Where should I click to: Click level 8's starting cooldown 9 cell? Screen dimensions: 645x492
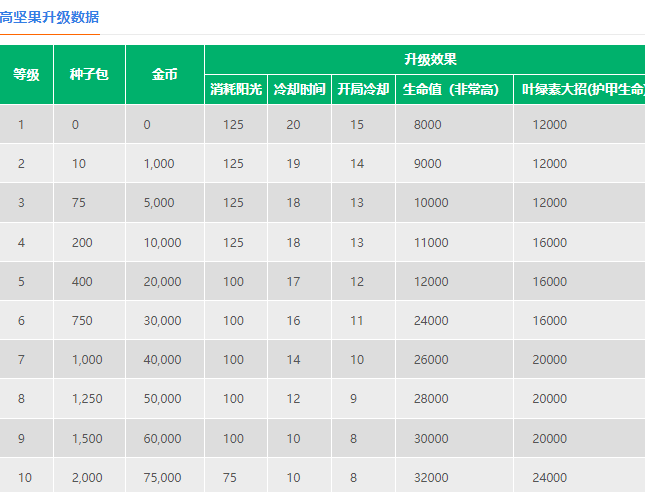click(363, 399)
